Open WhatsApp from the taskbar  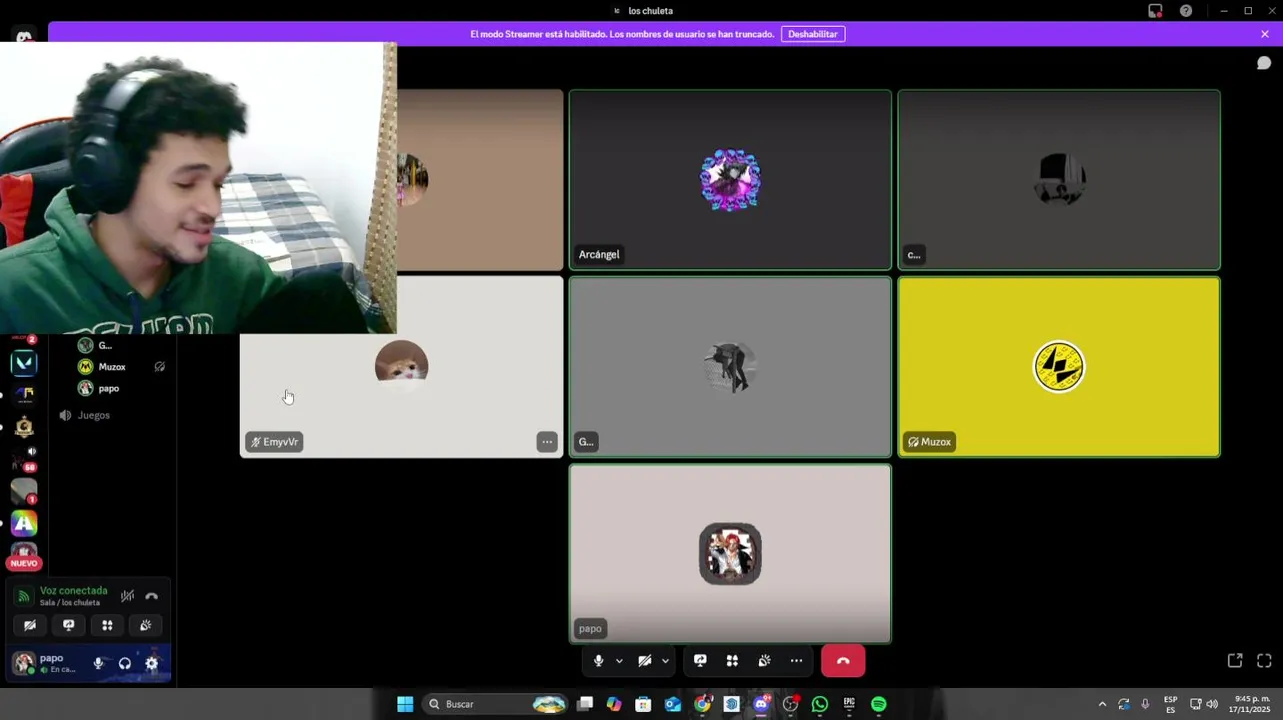(820, 704)
